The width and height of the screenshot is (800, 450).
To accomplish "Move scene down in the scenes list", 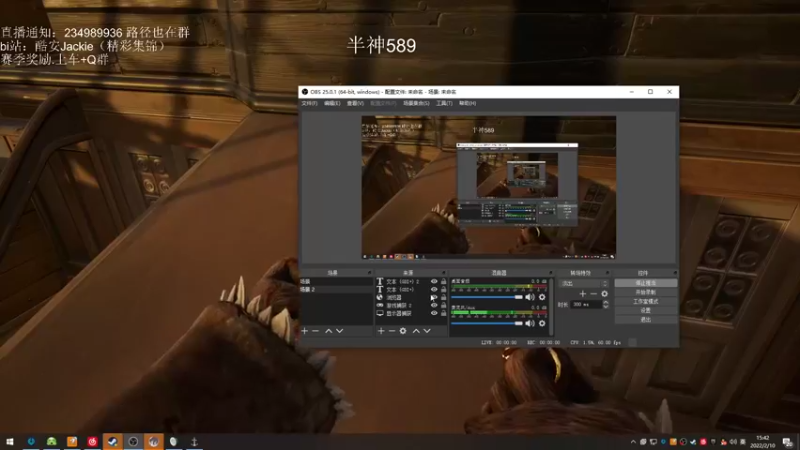I will point(339,331).
